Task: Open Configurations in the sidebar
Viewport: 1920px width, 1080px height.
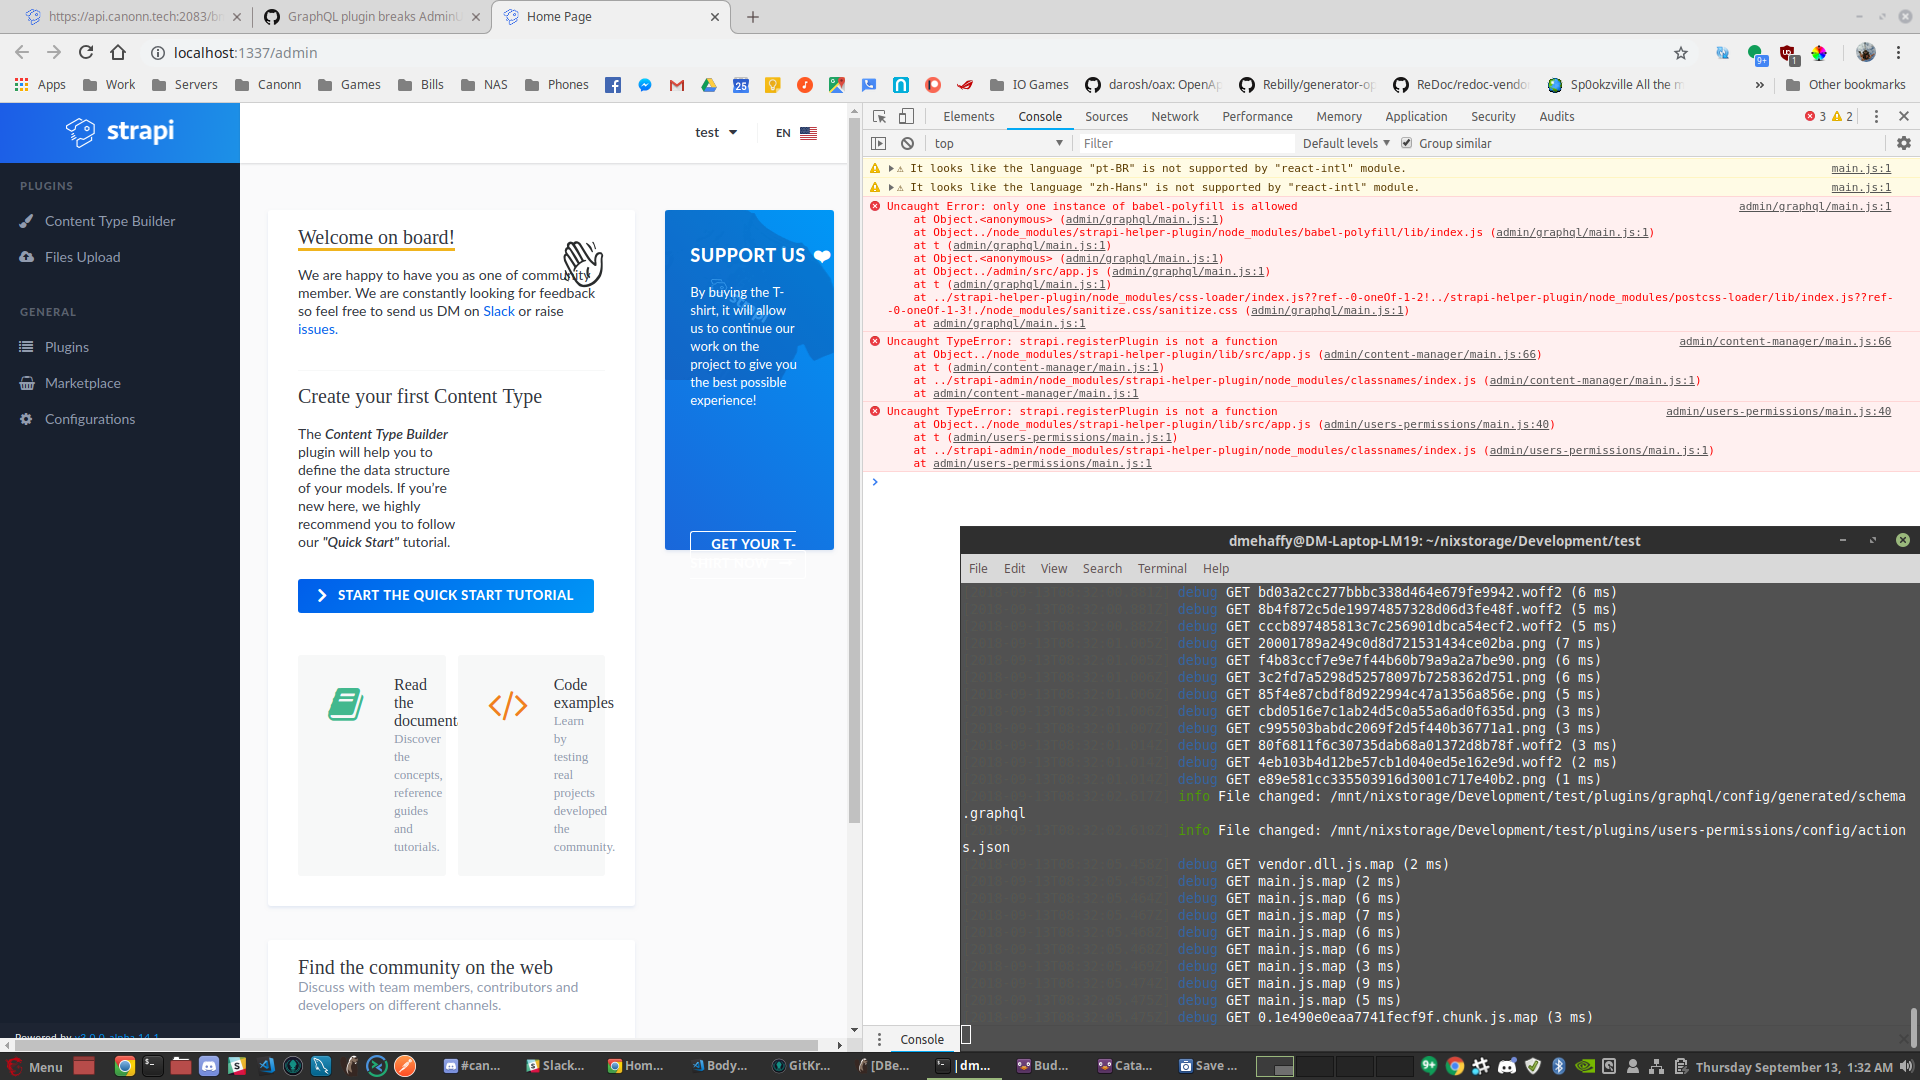Action: click(x=90, y=419)
